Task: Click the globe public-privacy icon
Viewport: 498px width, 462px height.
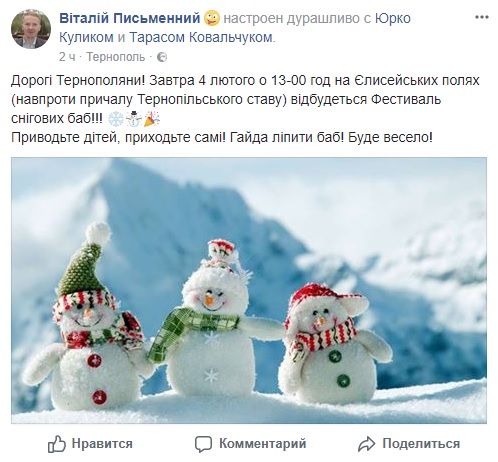Action: click(x=162, y=57)
